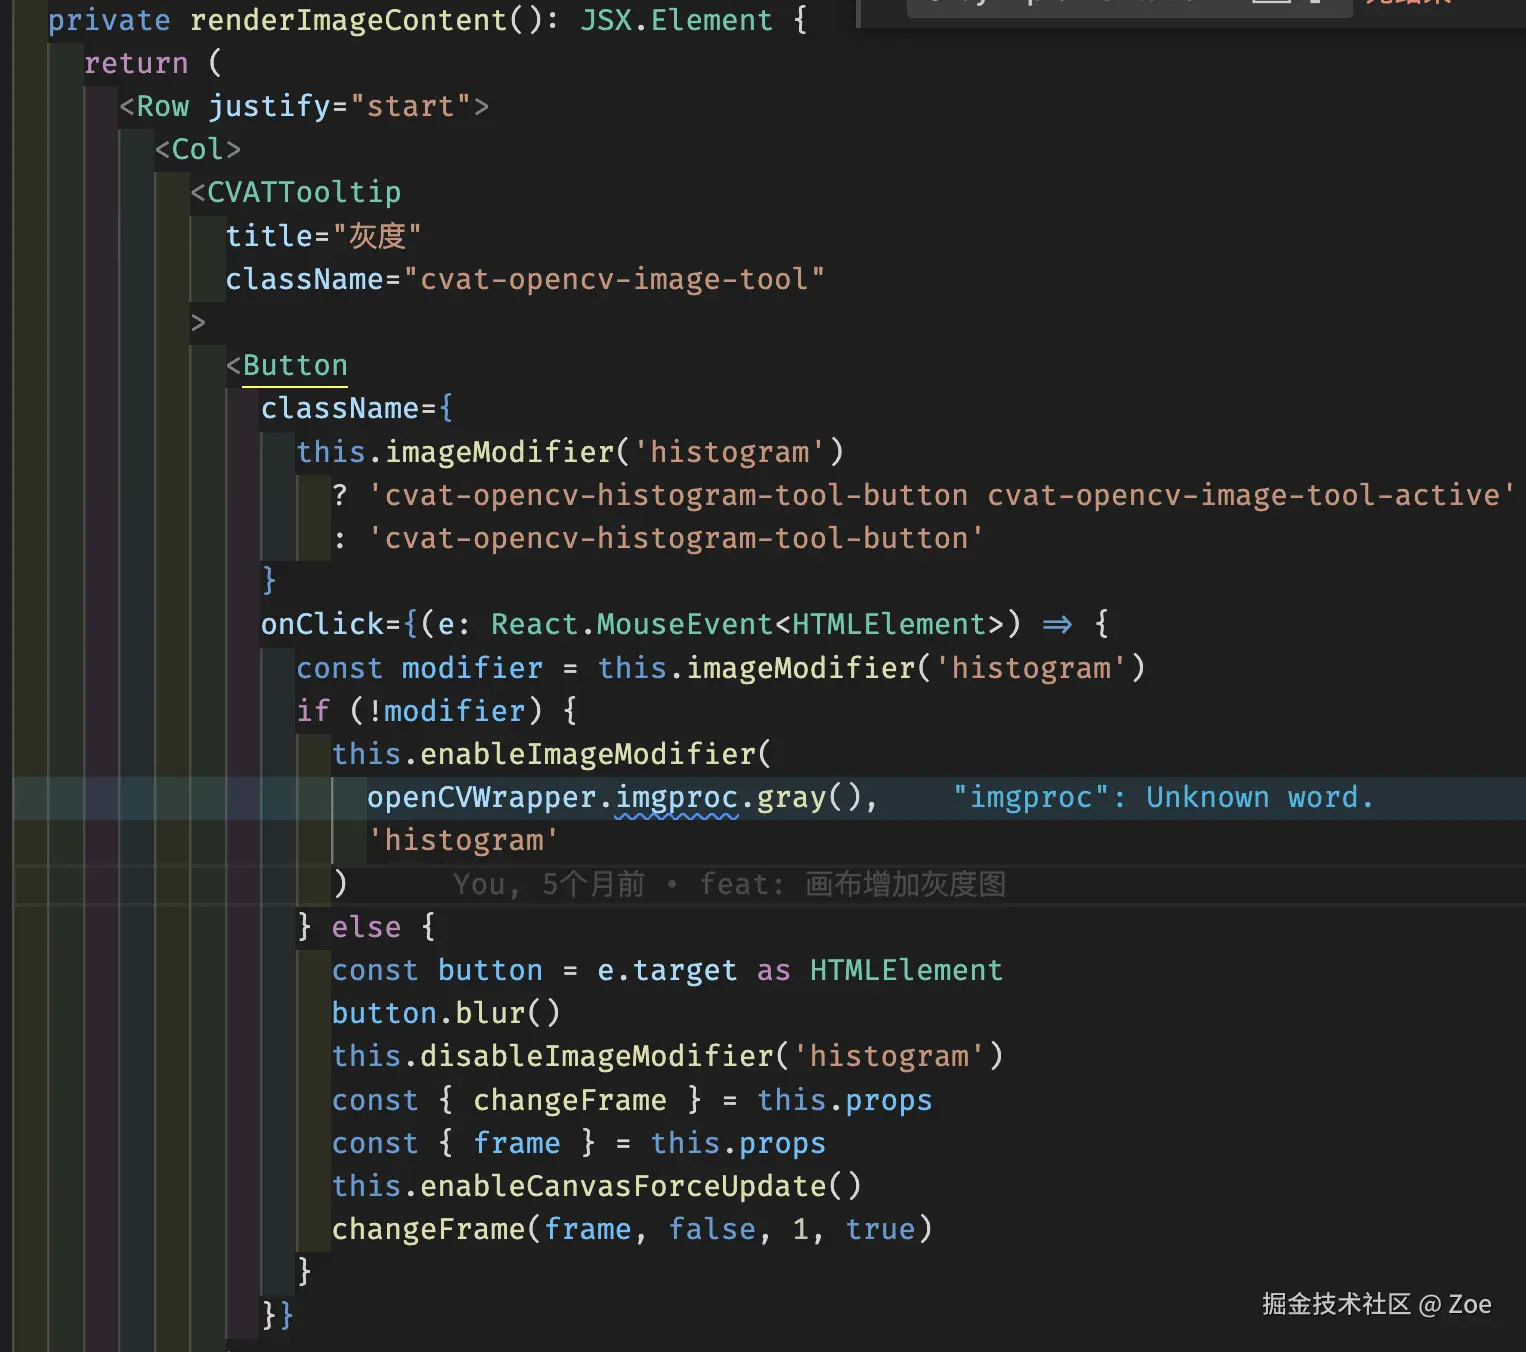This screenshot has height=1352, width=1526.
Task: Click the arrow function symbol
Action: (x=1057, y=624)
